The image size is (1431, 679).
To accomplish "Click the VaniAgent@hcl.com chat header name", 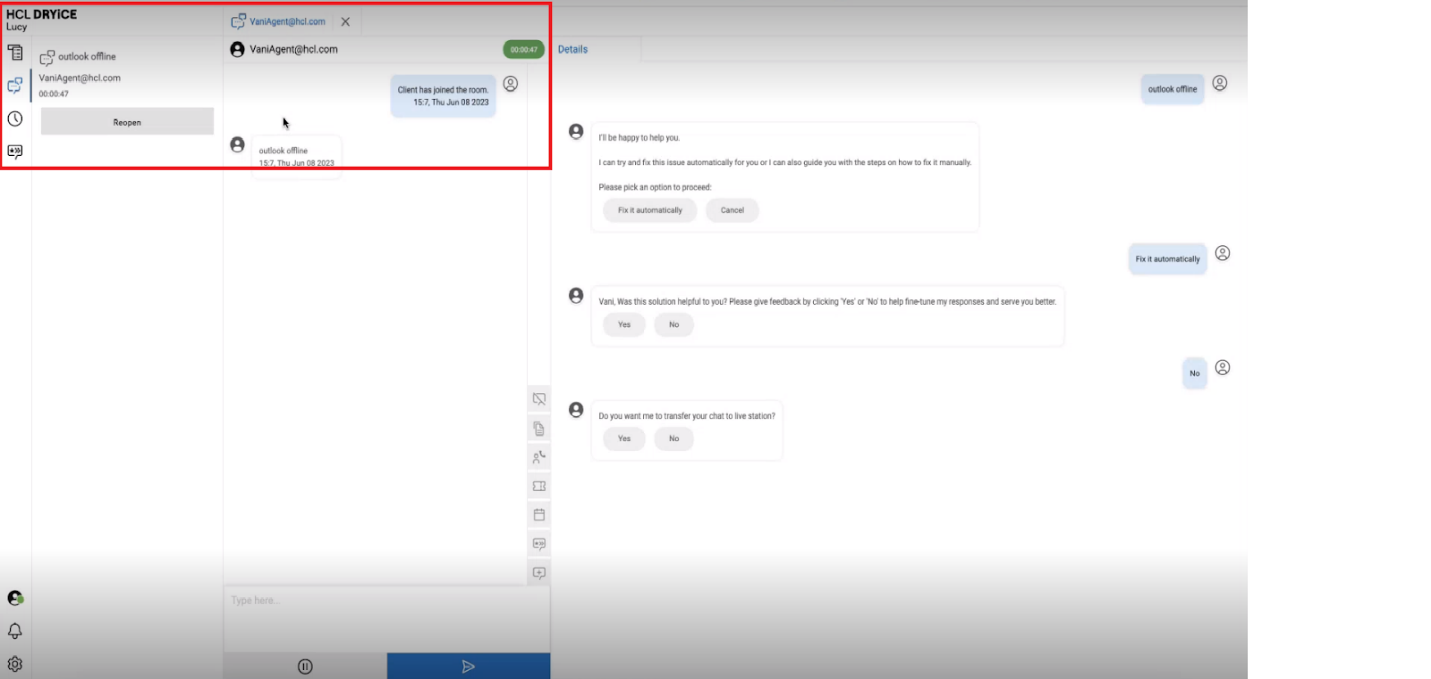I will tap(293, 49).
